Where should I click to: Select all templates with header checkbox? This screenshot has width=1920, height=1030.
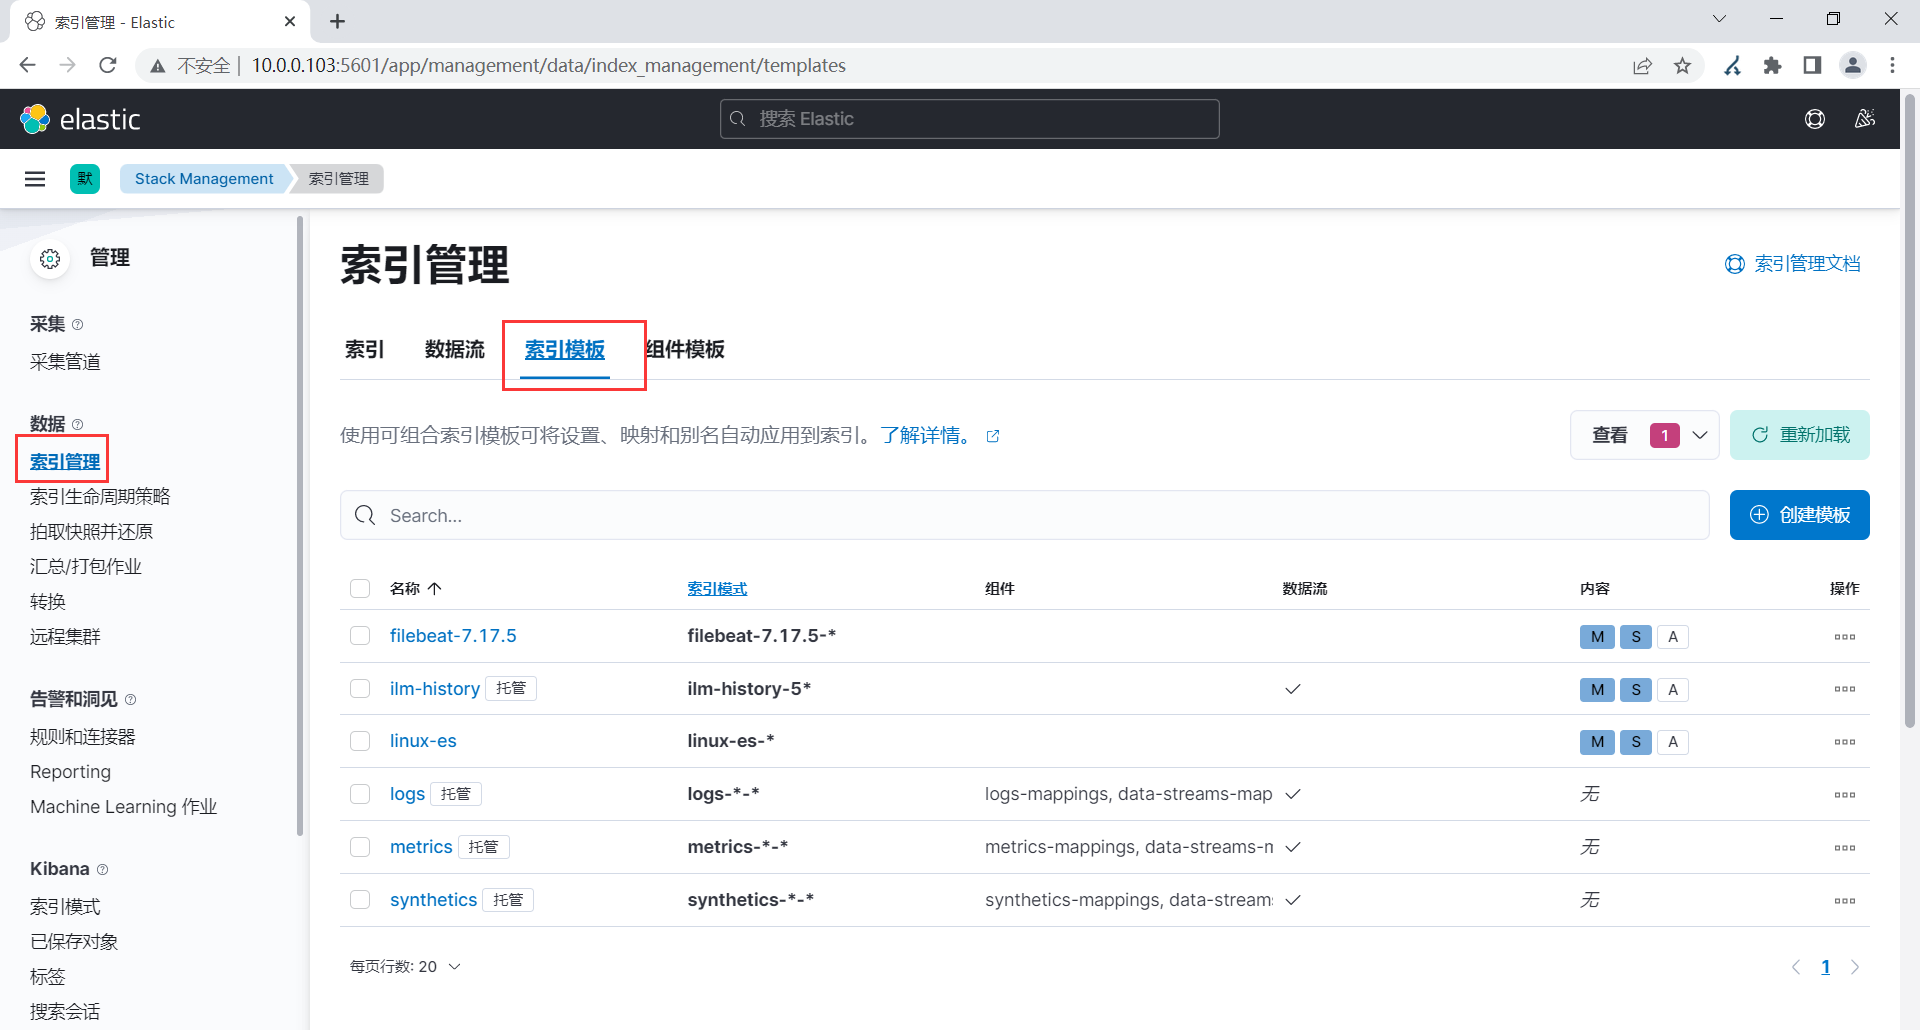tap(360, 588)
